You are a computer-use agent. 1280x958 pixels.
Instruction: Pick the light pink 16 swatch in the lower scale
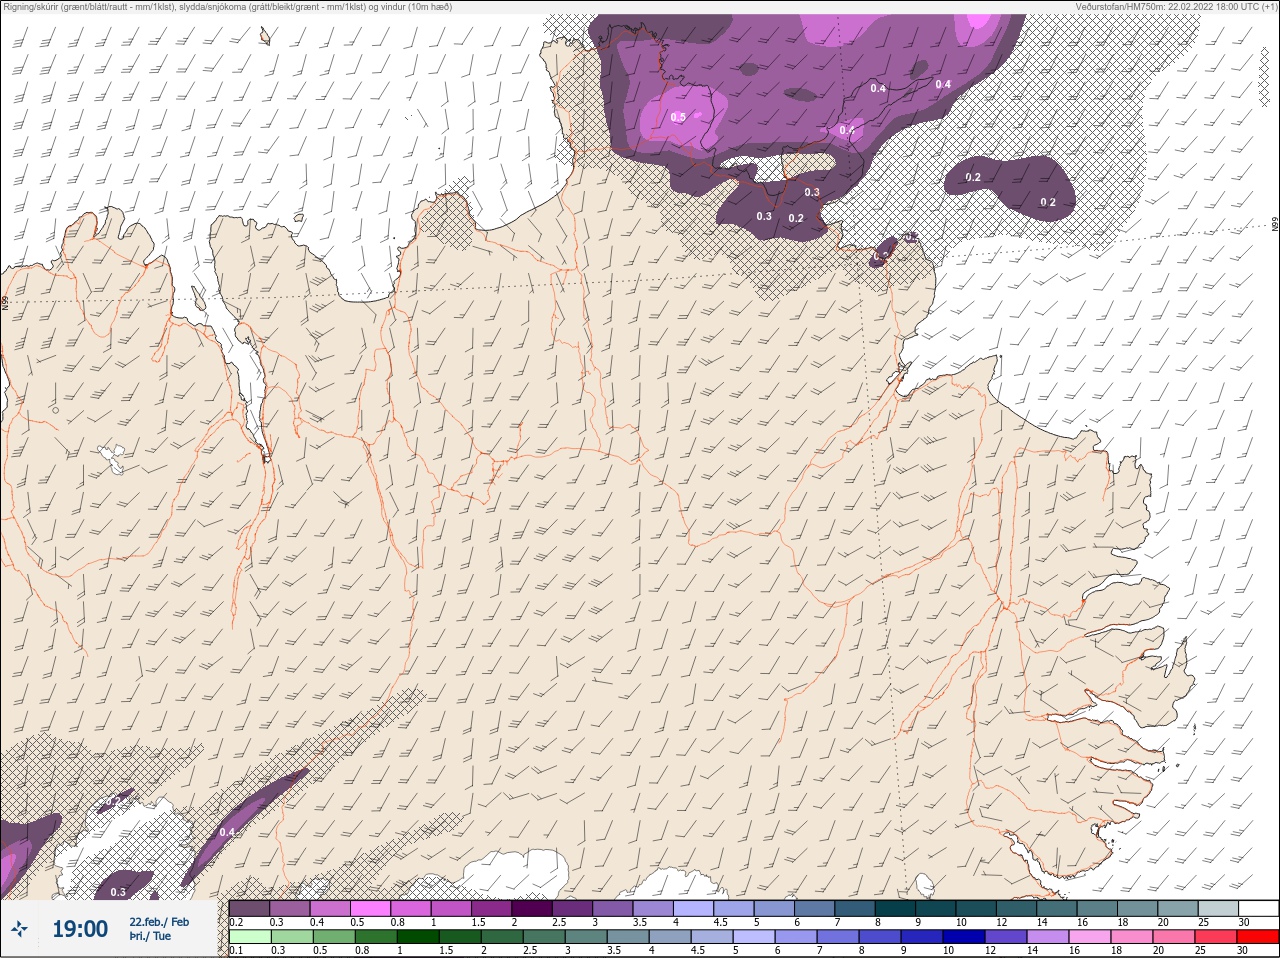point(1090,937)
